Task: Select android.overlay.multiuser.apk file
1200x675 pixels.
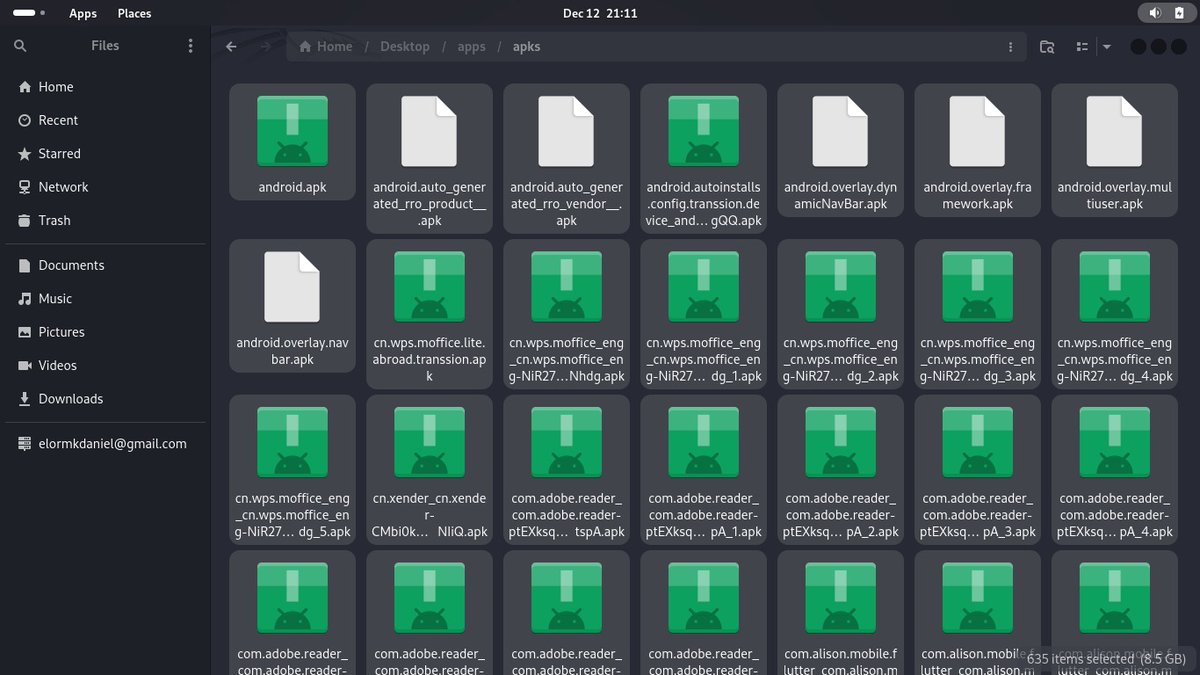Action: tap(1114, 150)
